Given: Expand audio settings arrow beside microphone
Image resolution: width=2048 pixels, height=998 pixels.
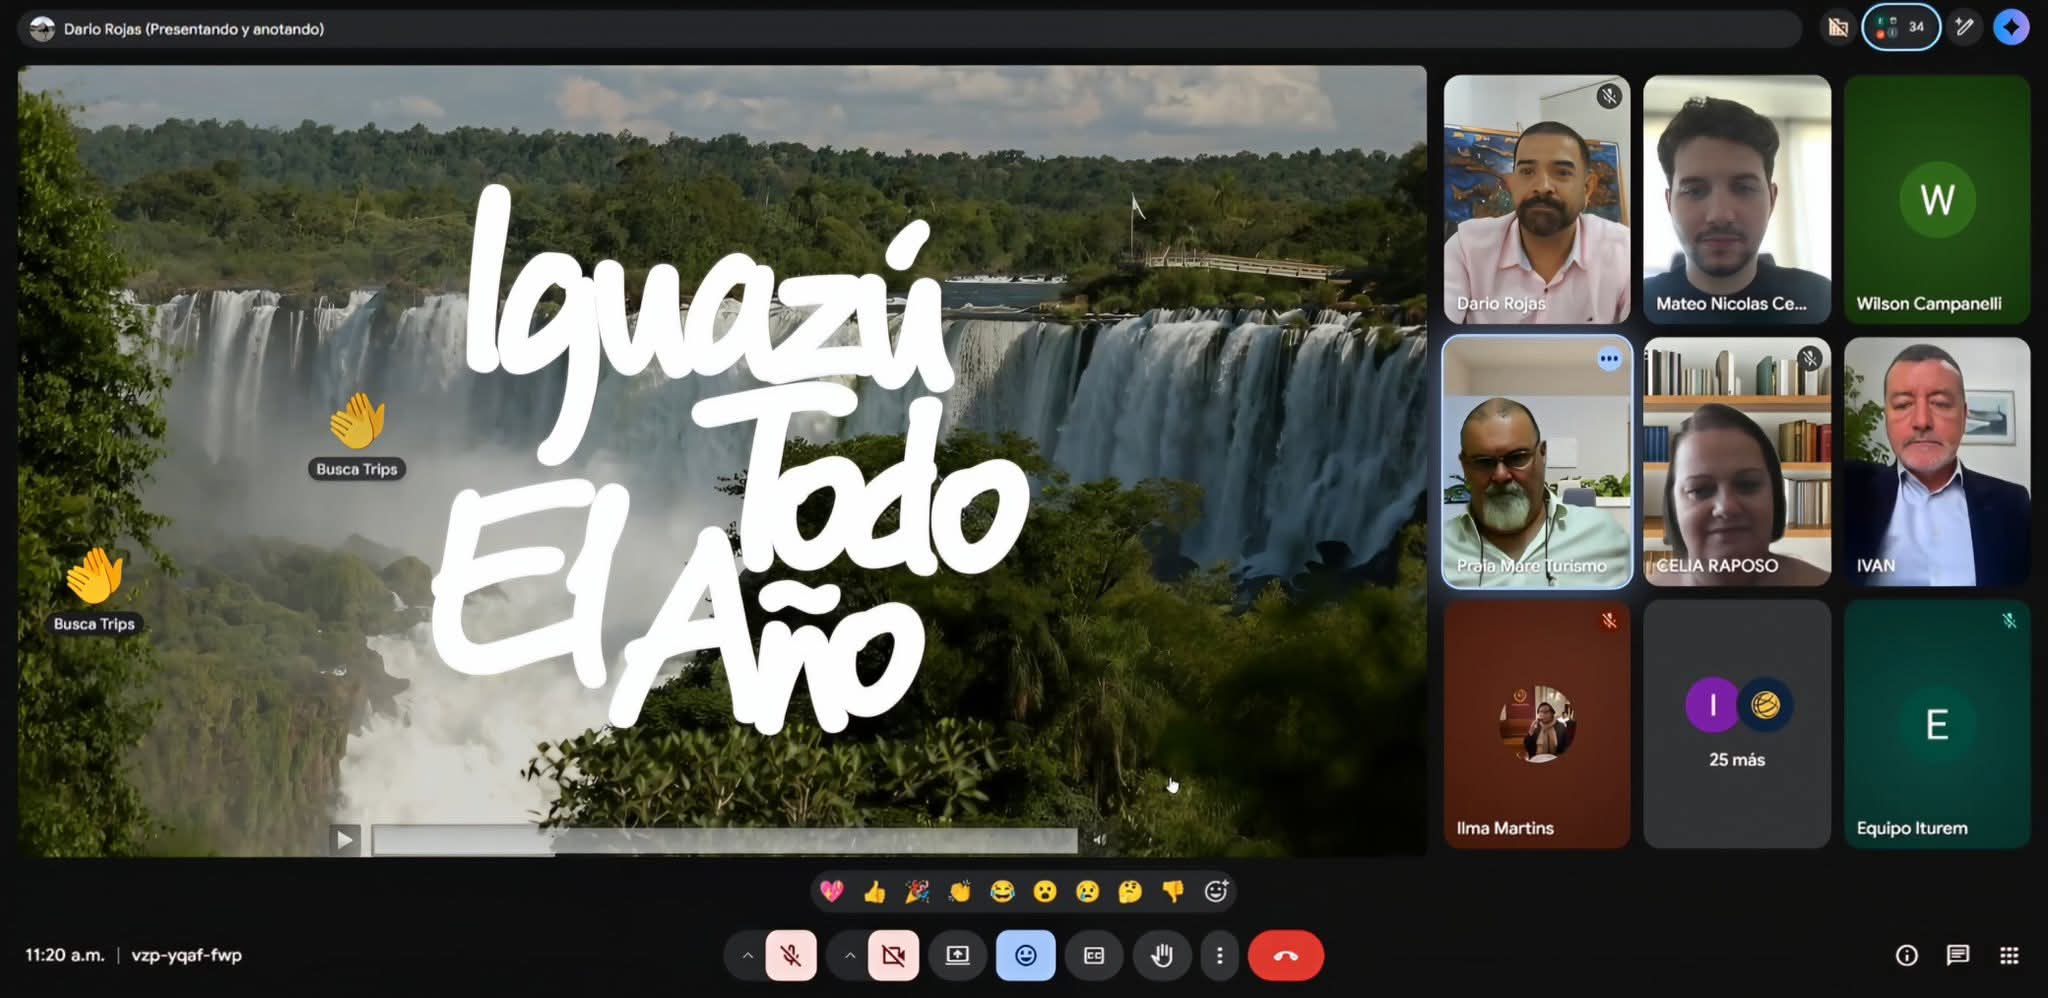Looking at the screenshot, I should [x=747, y=956].
